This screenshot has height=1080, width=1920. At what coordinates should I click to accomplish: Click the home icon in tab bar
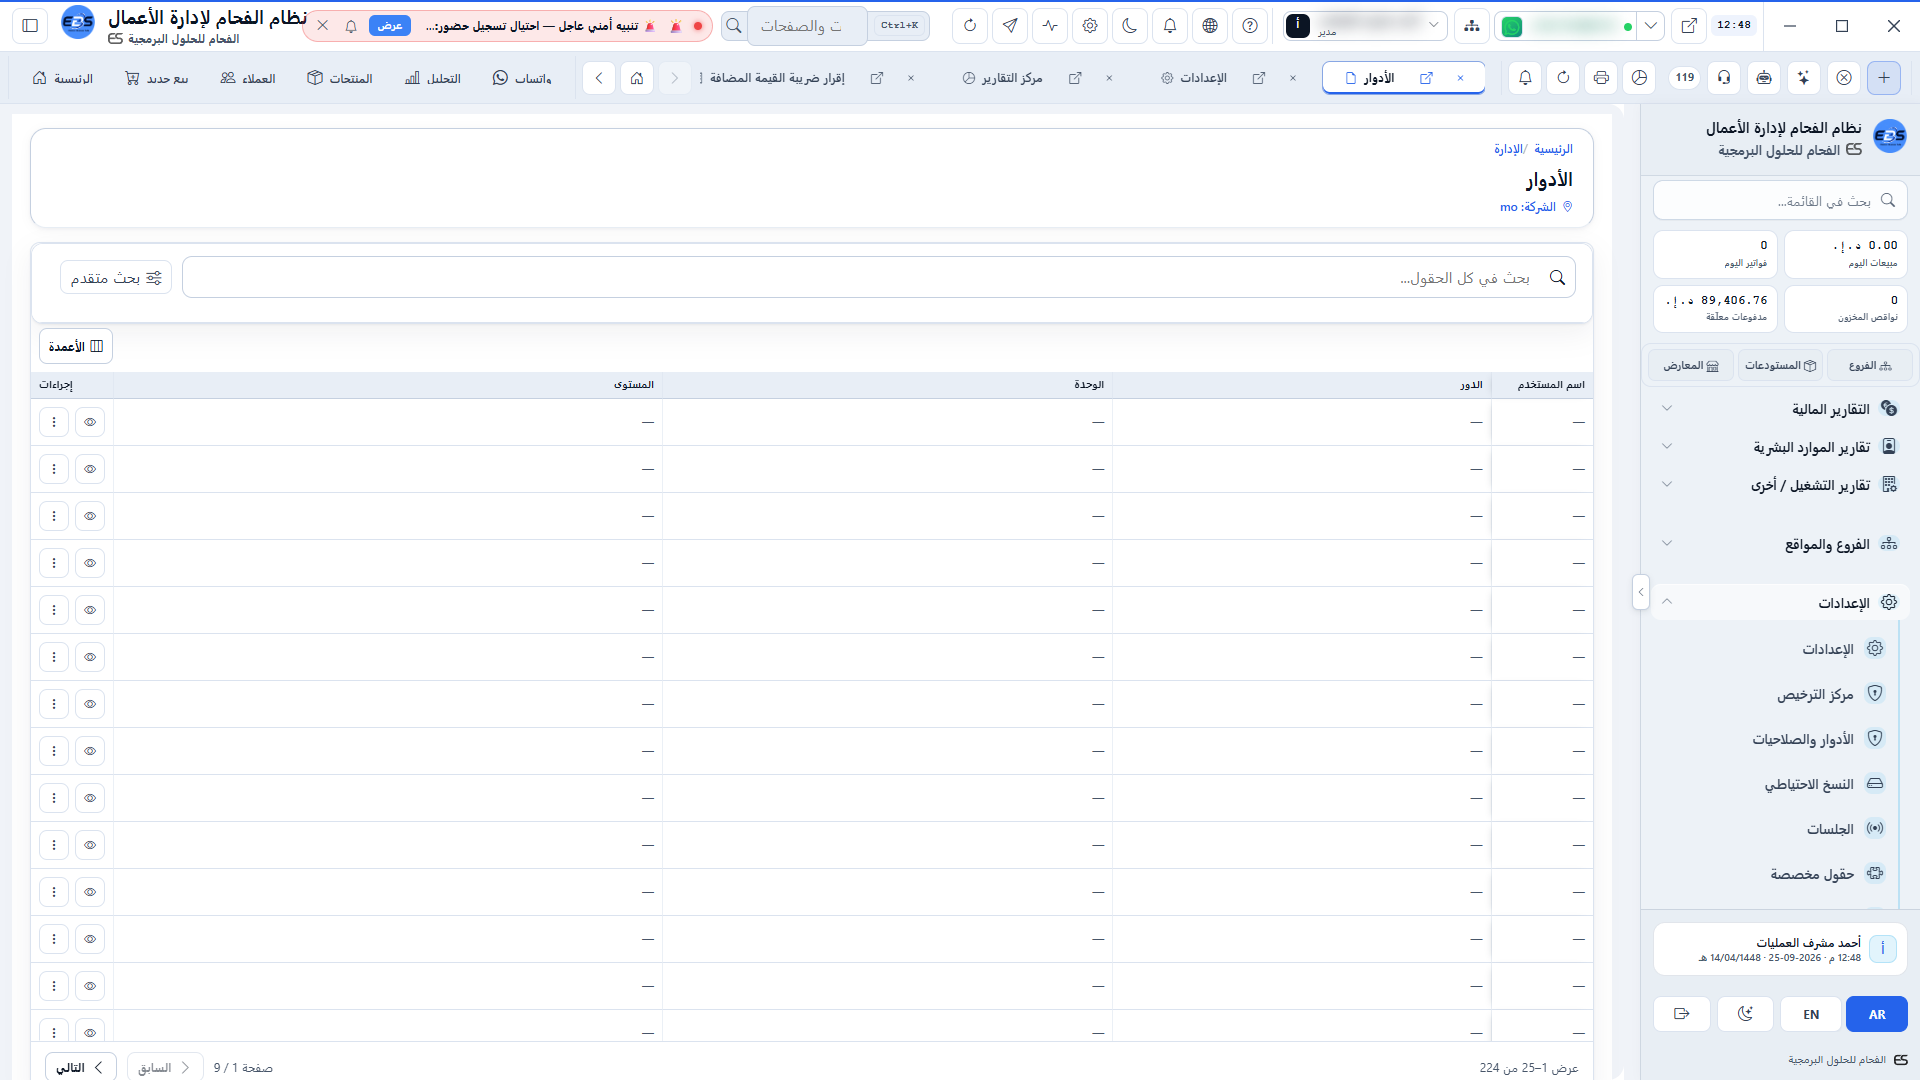pos(637,78)
